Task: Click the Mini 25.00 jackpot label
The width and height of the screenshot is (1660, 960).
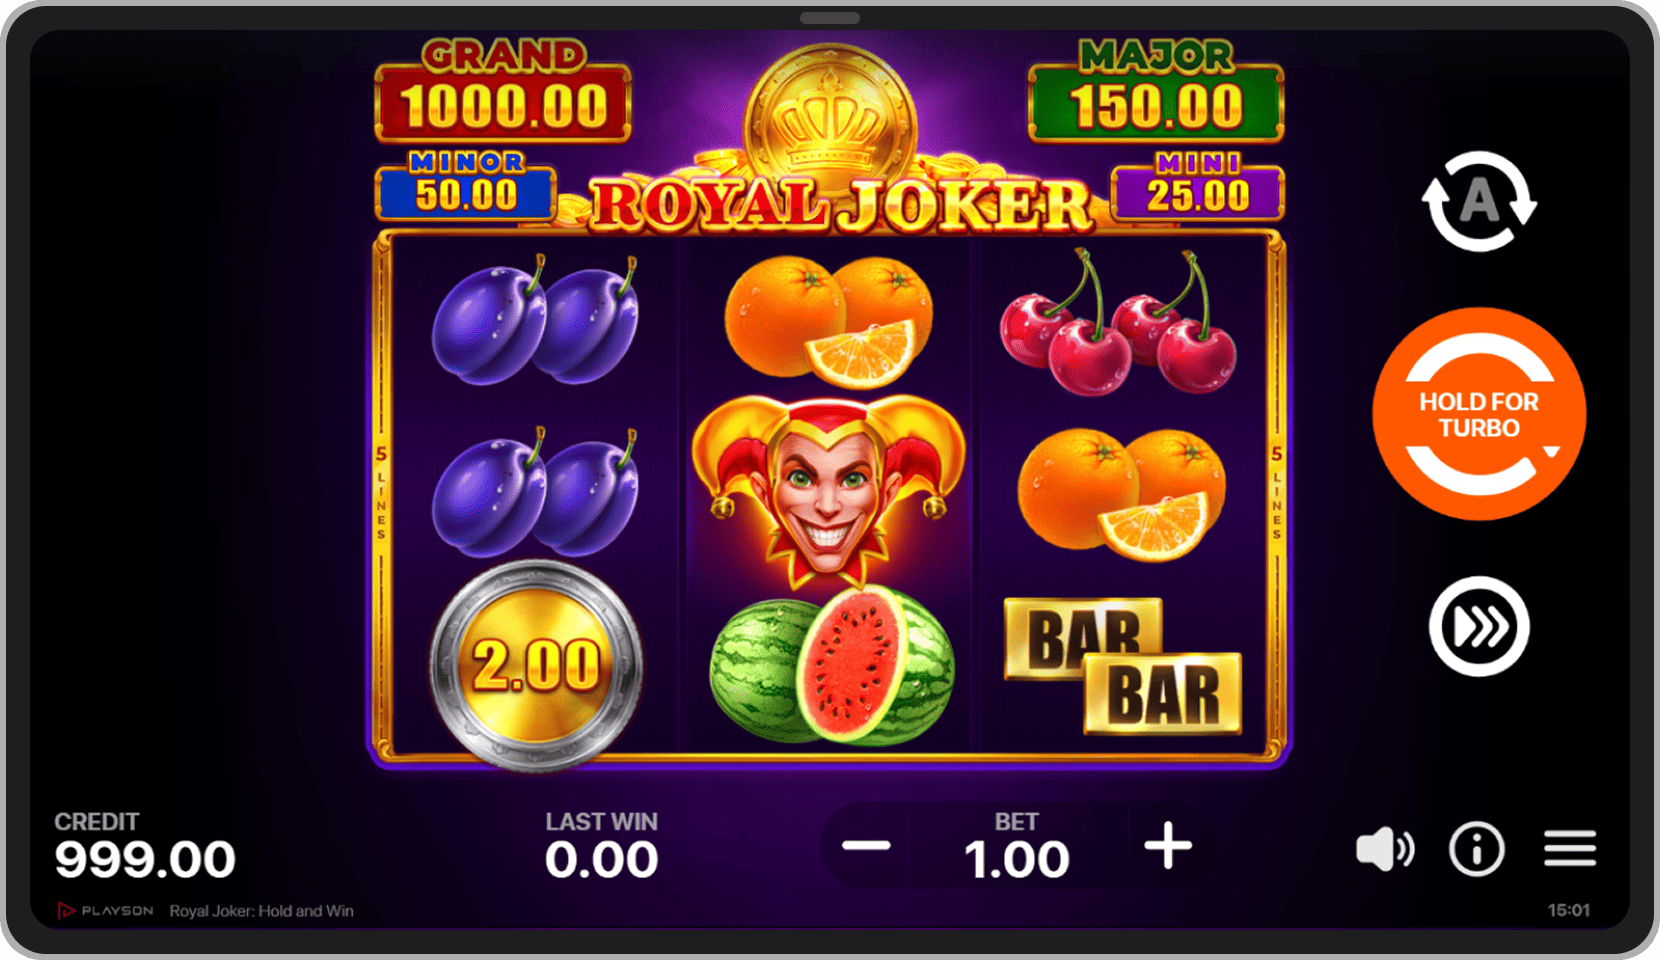Action: click(1198, 186)
